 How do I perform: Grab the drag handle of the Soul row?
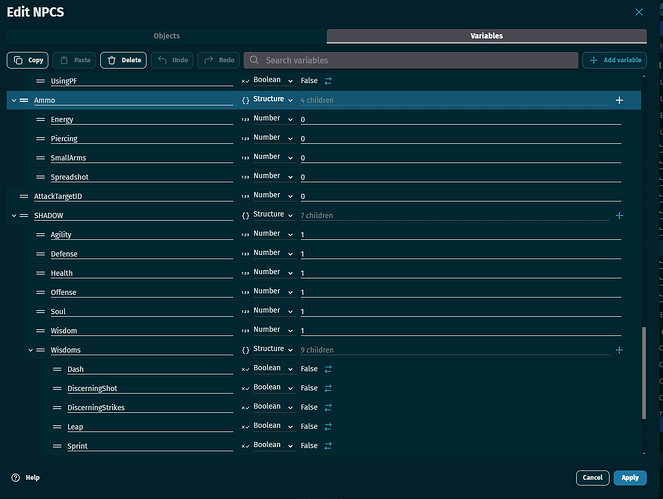(40, 311)
